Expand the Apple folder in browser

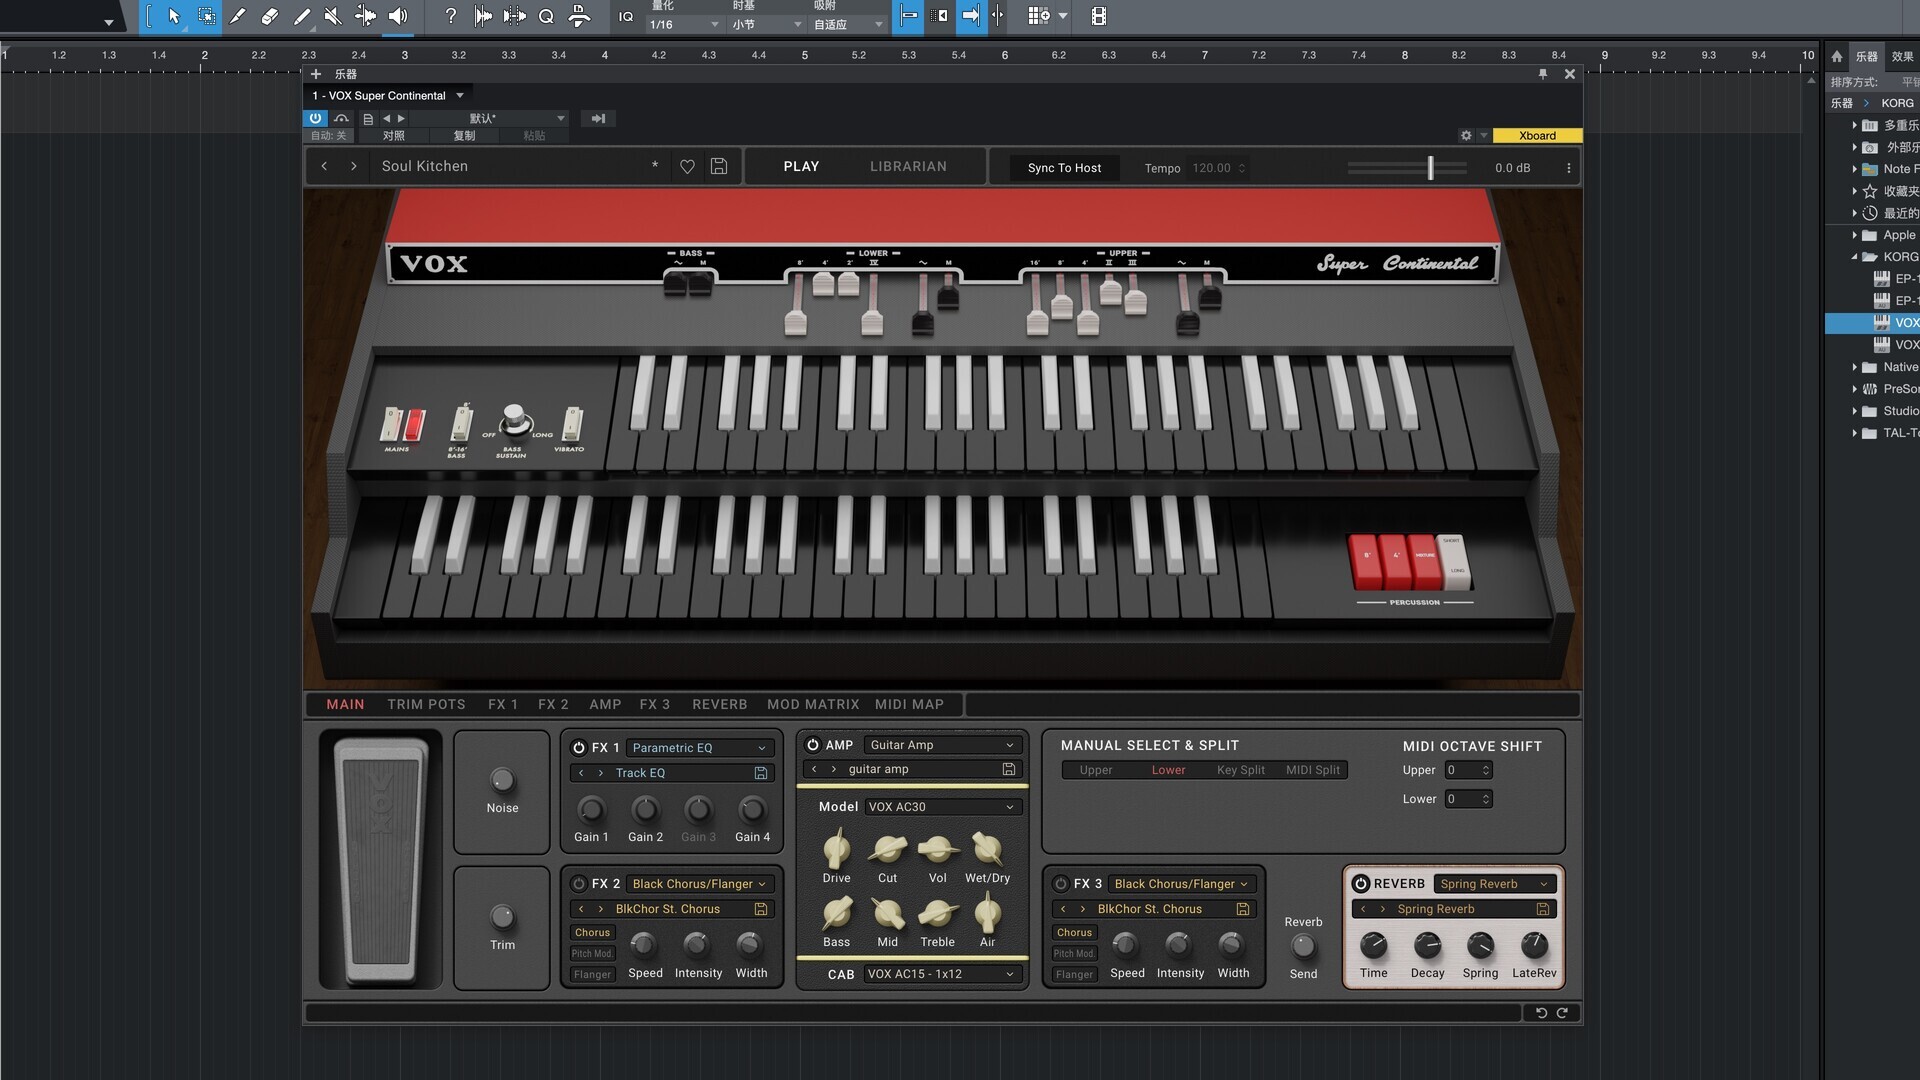point(1854,235)
